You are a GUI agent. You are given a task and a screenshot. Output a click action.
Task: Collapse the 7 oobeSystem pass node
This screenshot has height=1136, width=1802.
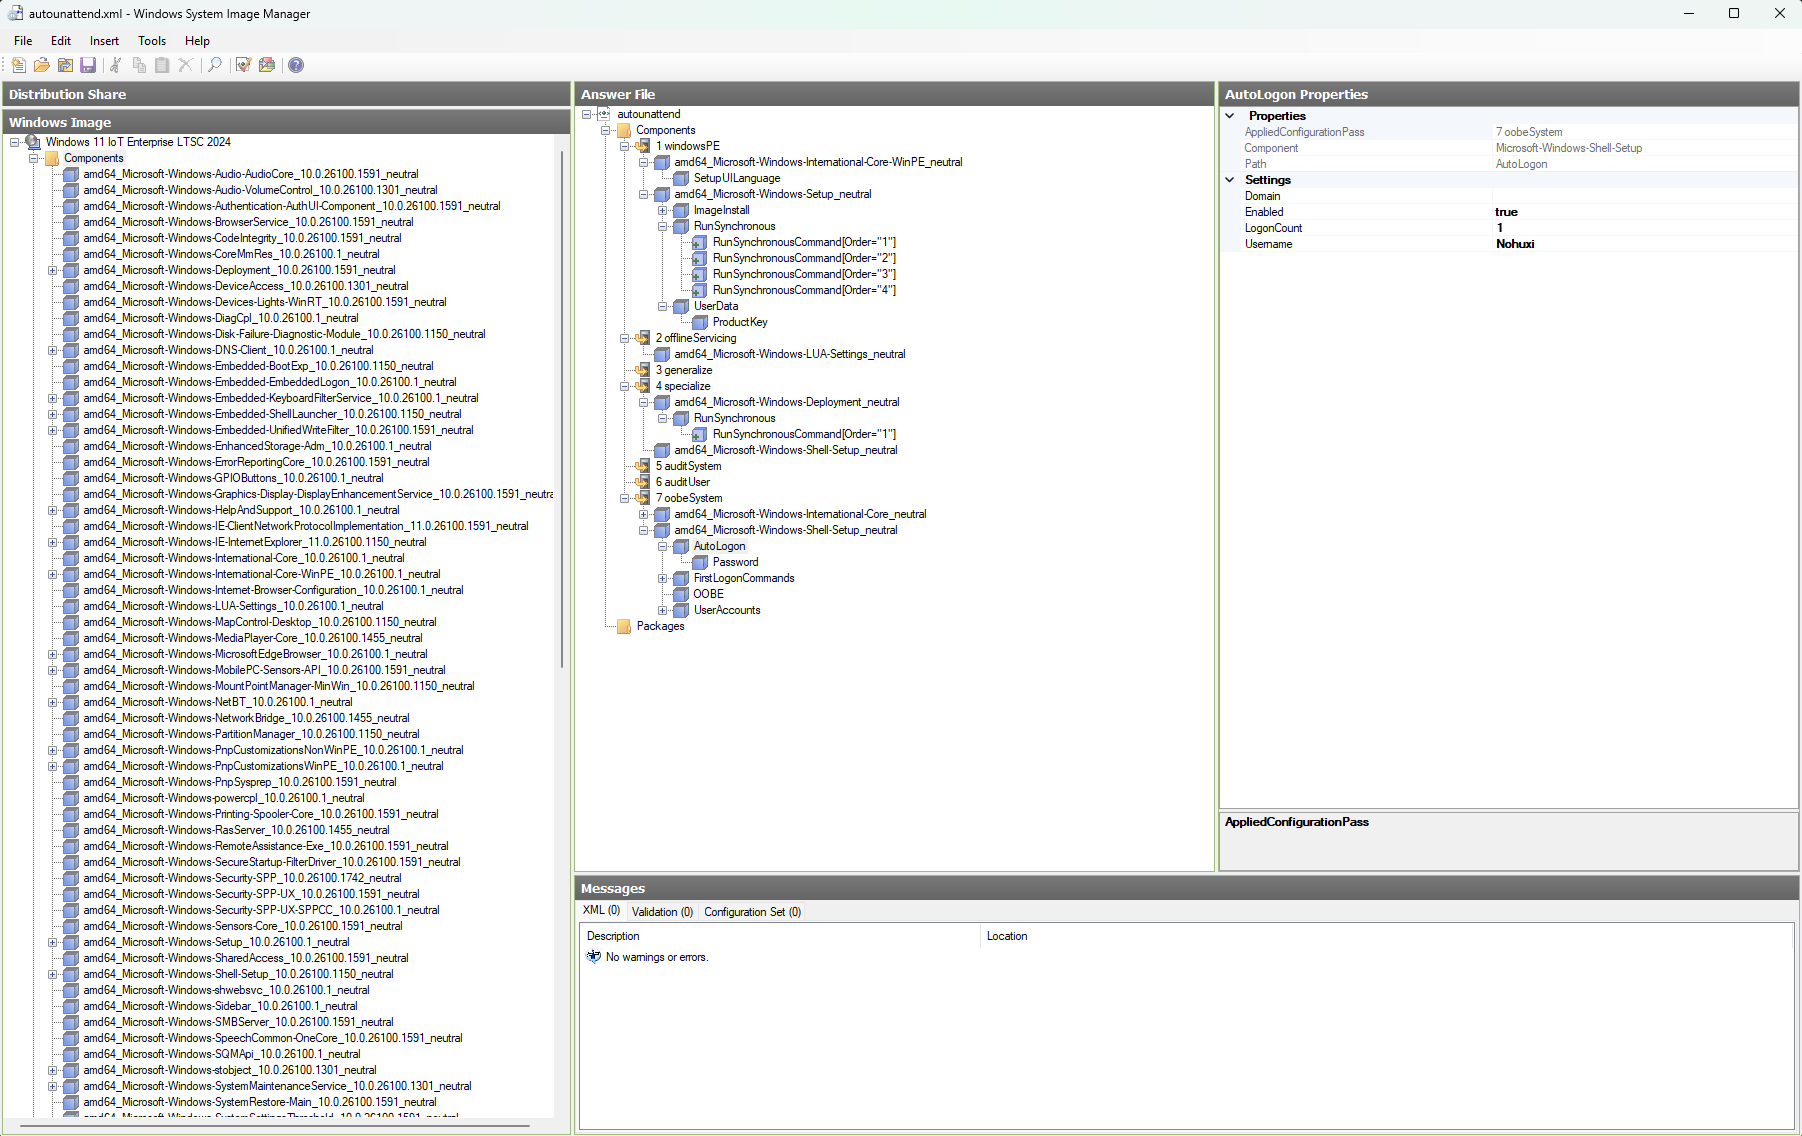pyautogui.click(x=624, y=498)
